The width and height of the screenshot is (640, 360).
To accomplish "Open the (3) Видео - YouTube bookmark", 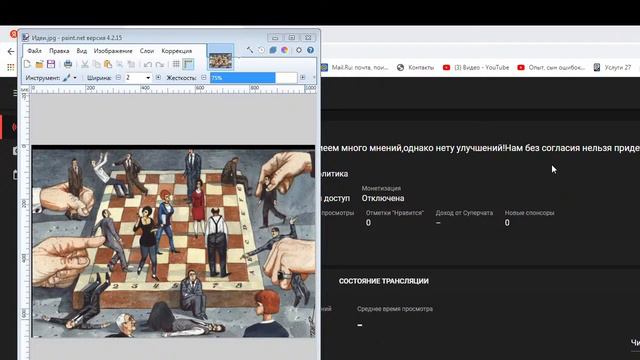I will pyautogui.click(x=476, y=67).
